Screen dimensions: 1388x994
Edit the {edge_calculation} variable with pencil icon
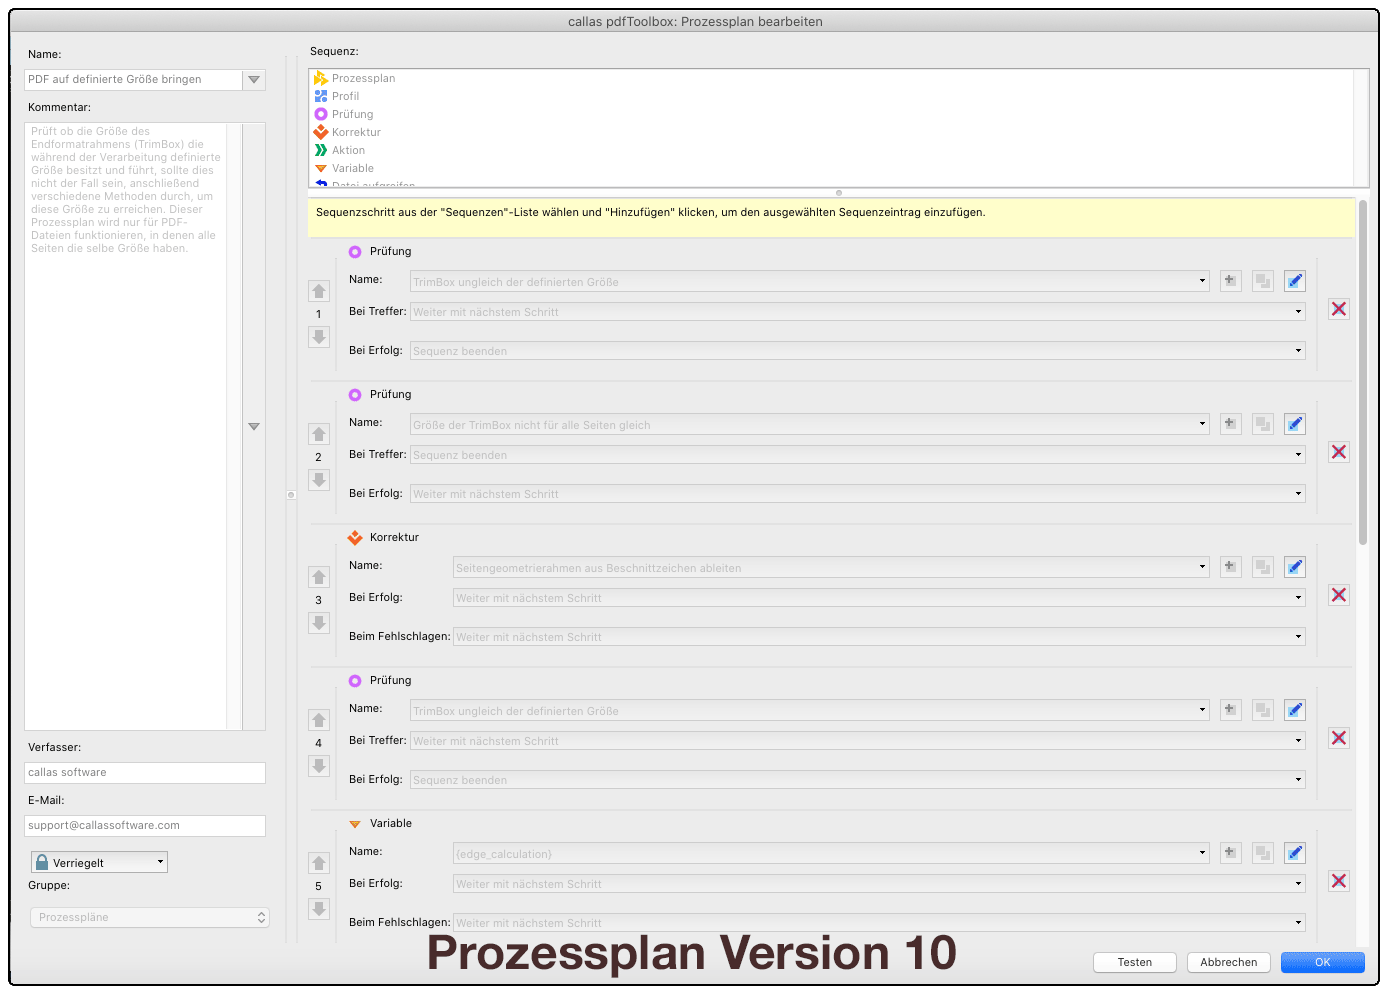click(1294, 852)
